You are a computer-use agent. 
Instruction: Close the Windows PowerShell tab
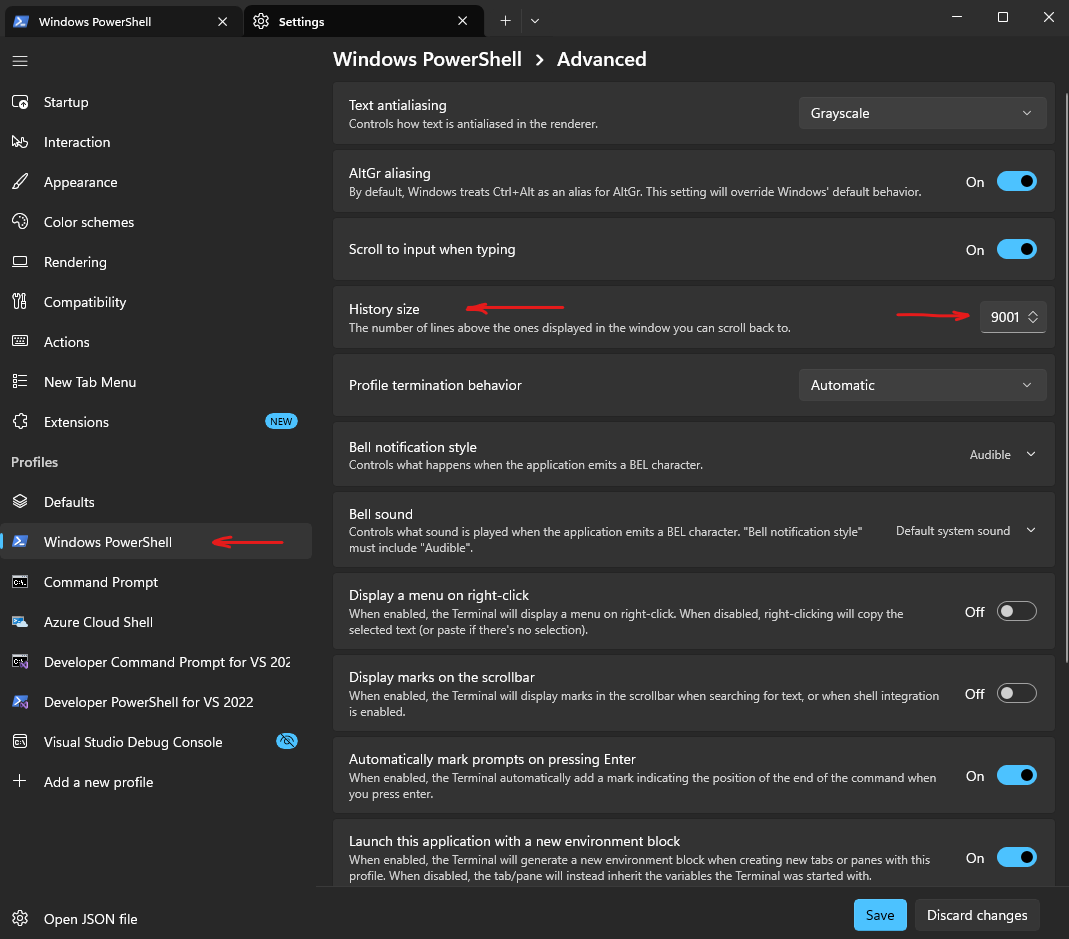tap(222, 21)
